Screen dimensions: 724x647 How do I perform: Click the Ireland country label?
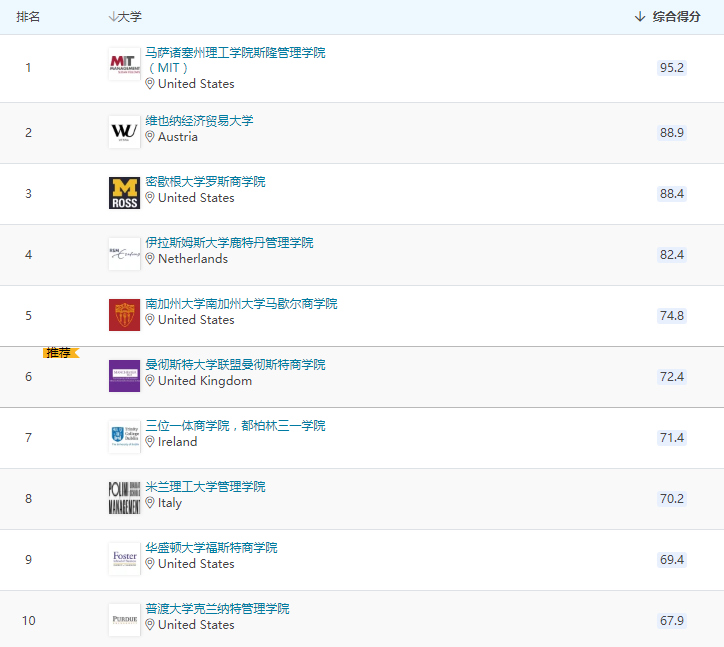[178, 441]
